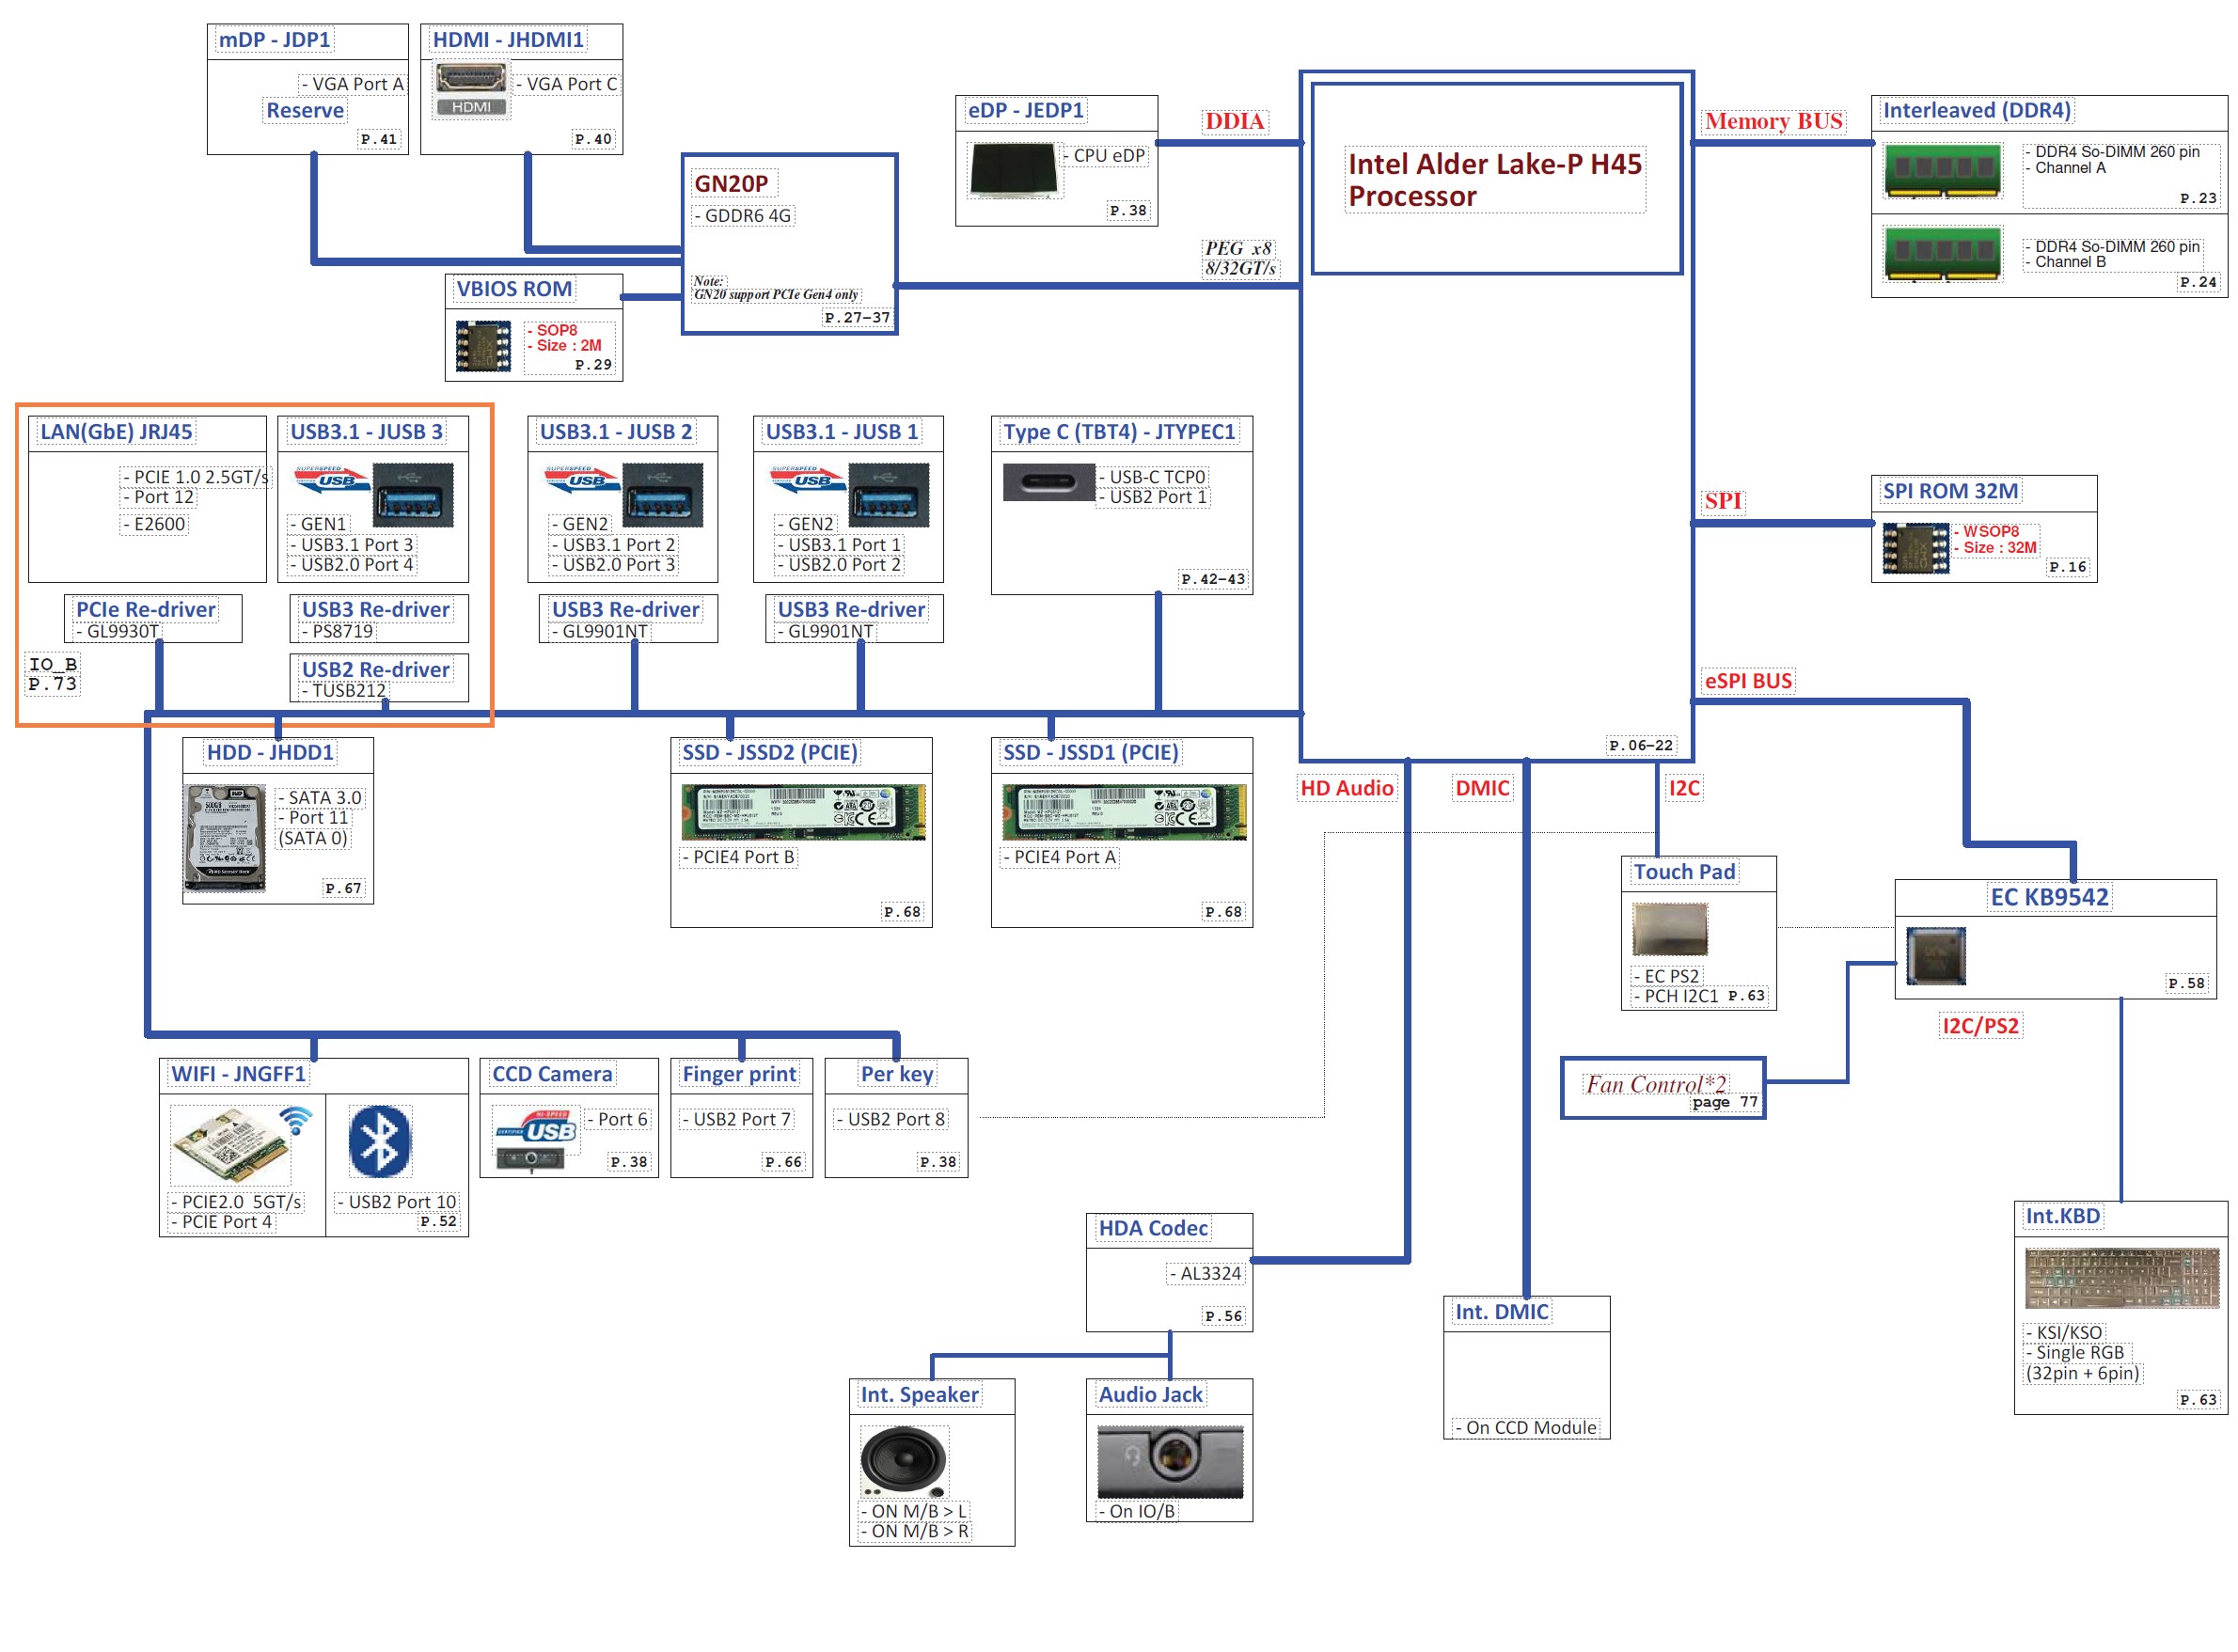Click the SSD JSSD1 module image
Image resolution: width=2238 pixels, height=1652 pixels.
tap(1124, 812)
